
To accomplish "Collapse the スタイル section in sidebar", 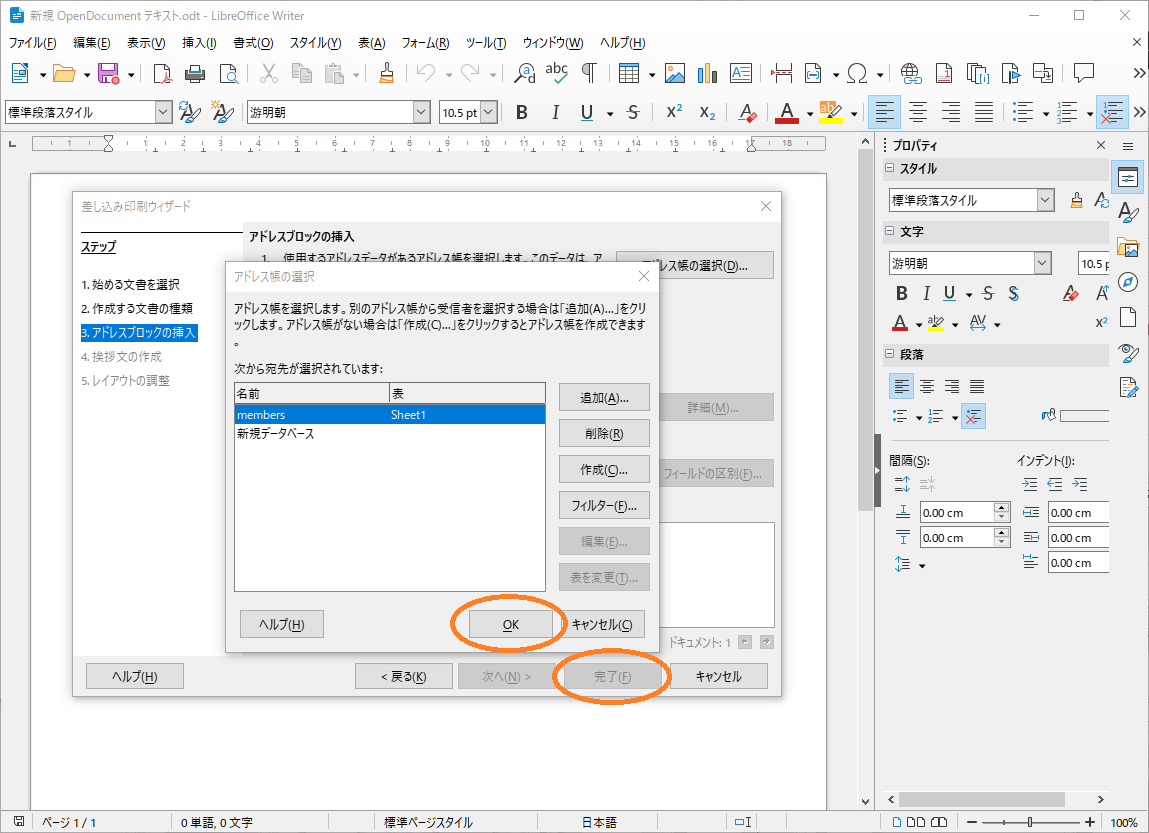I will coord(890,169).
